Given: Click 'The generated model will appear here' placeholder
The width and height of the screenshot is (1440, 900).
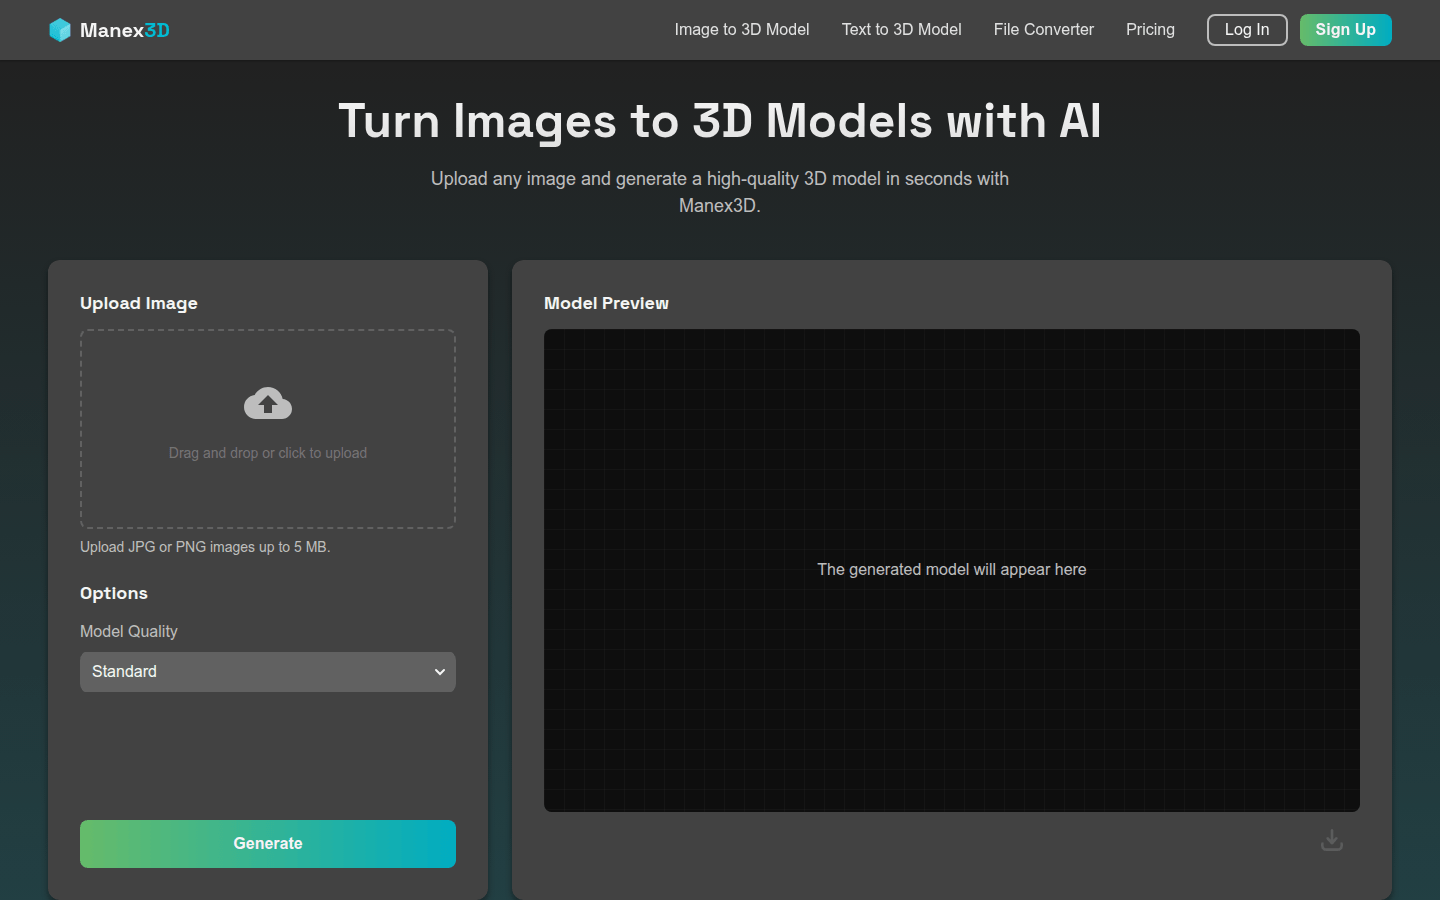Looking at the screenshot, I should (x=951, y=569).
